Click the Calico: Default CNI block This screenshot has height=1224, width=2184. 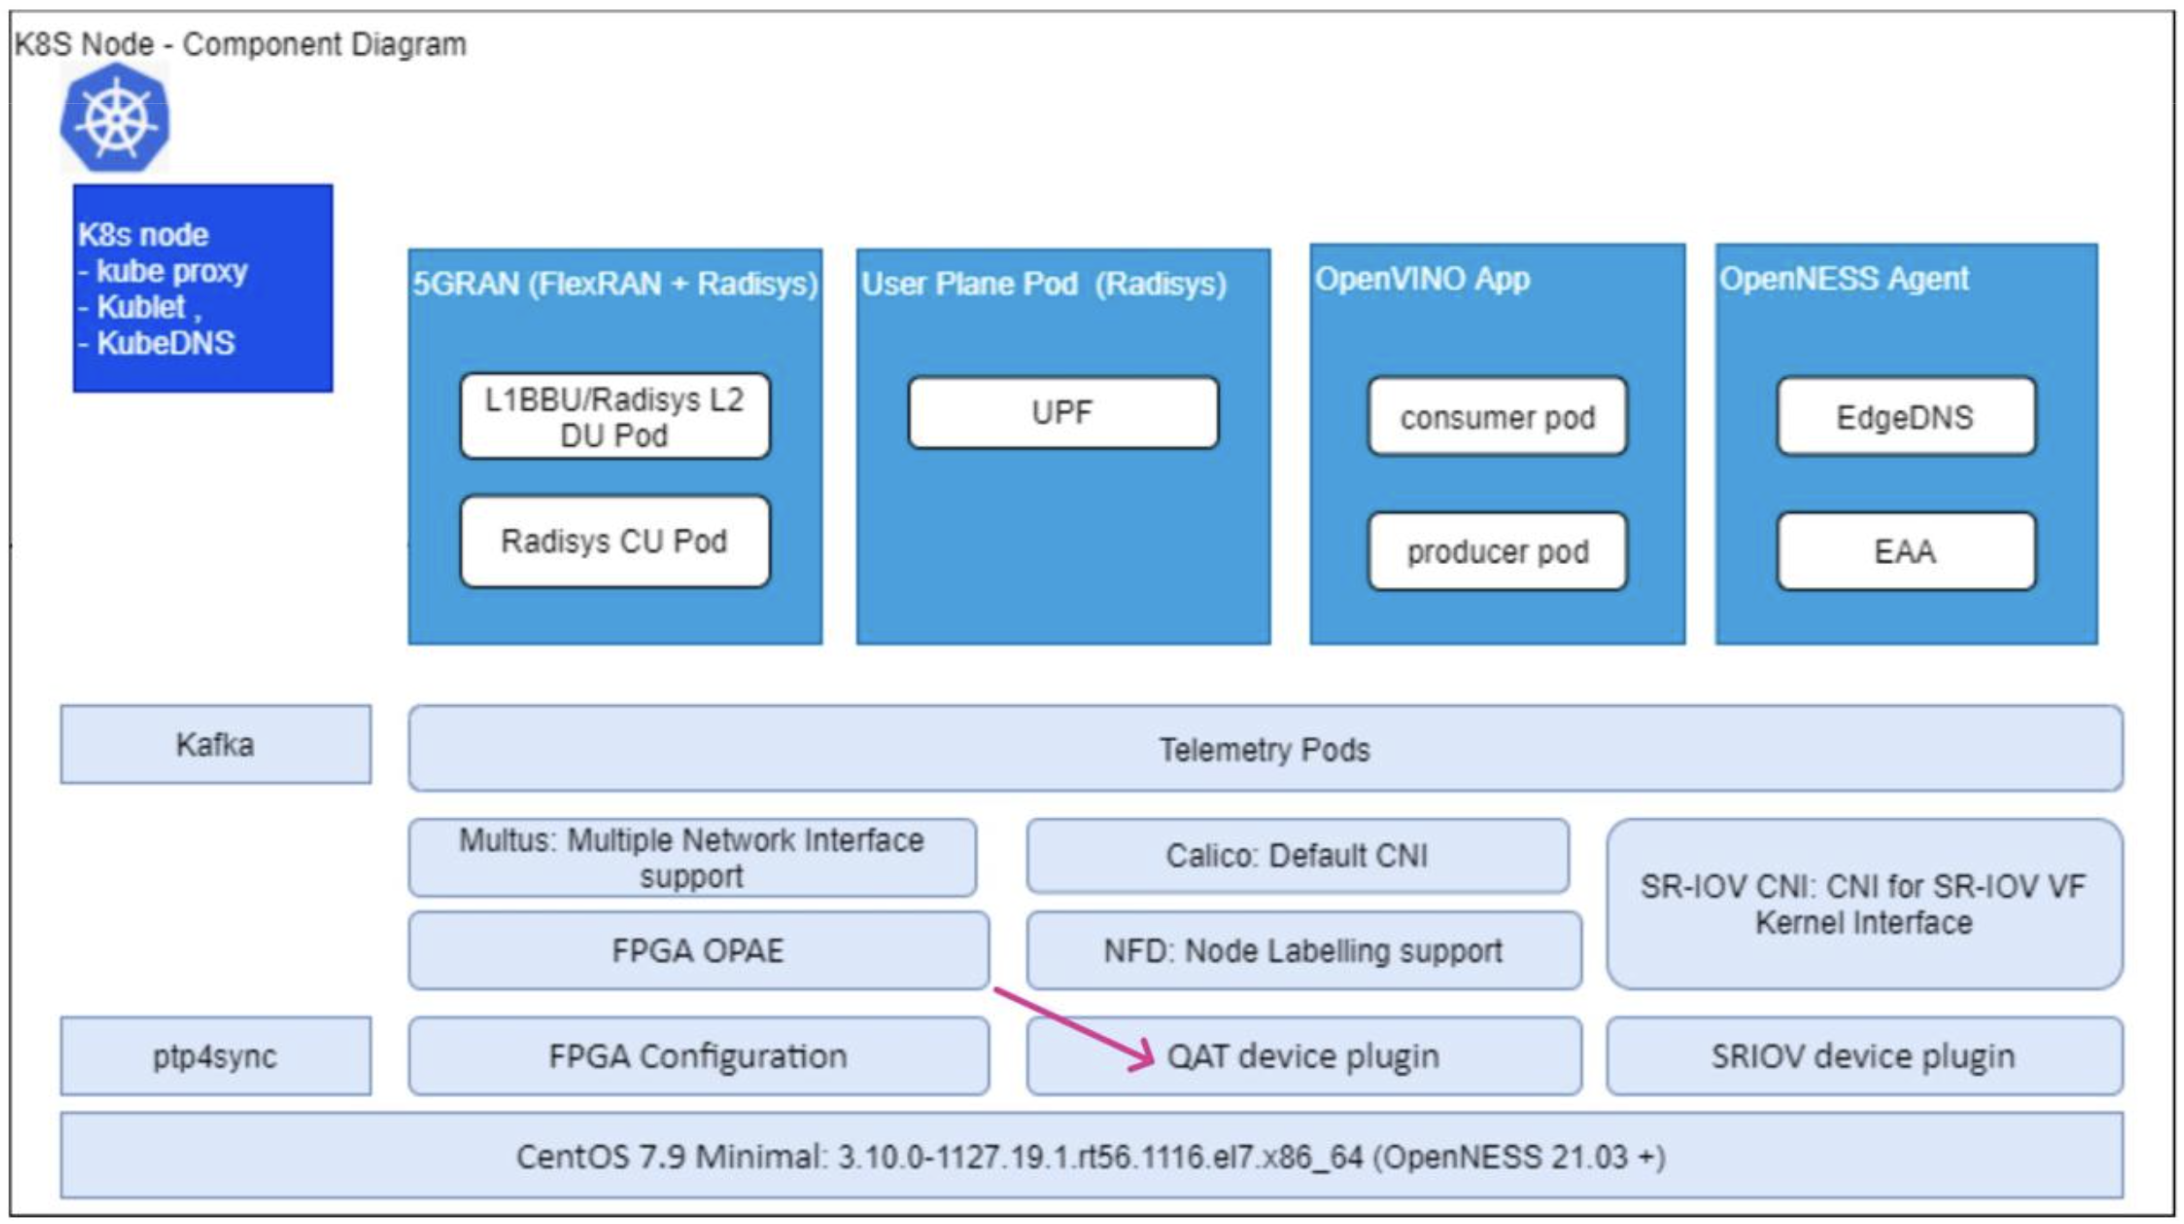(x=1297, y=856)
